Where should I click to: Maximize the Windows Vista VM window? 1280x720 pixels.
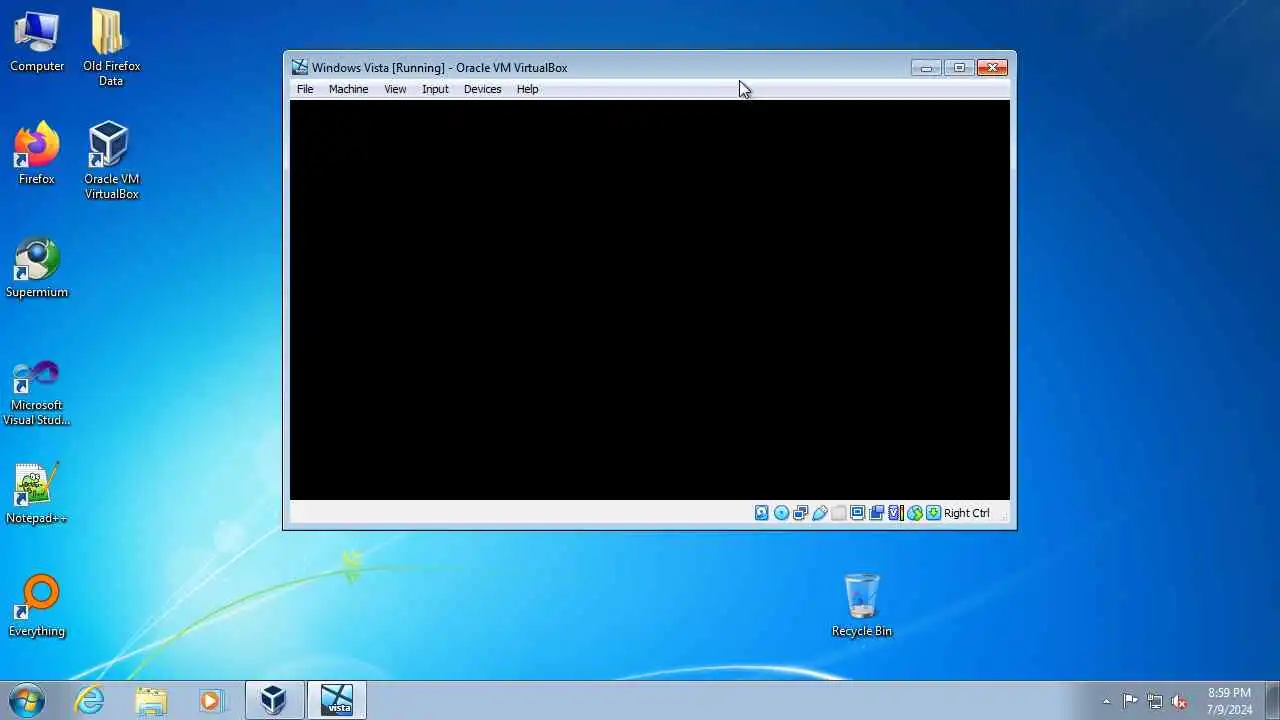click(x=959, y=68)
